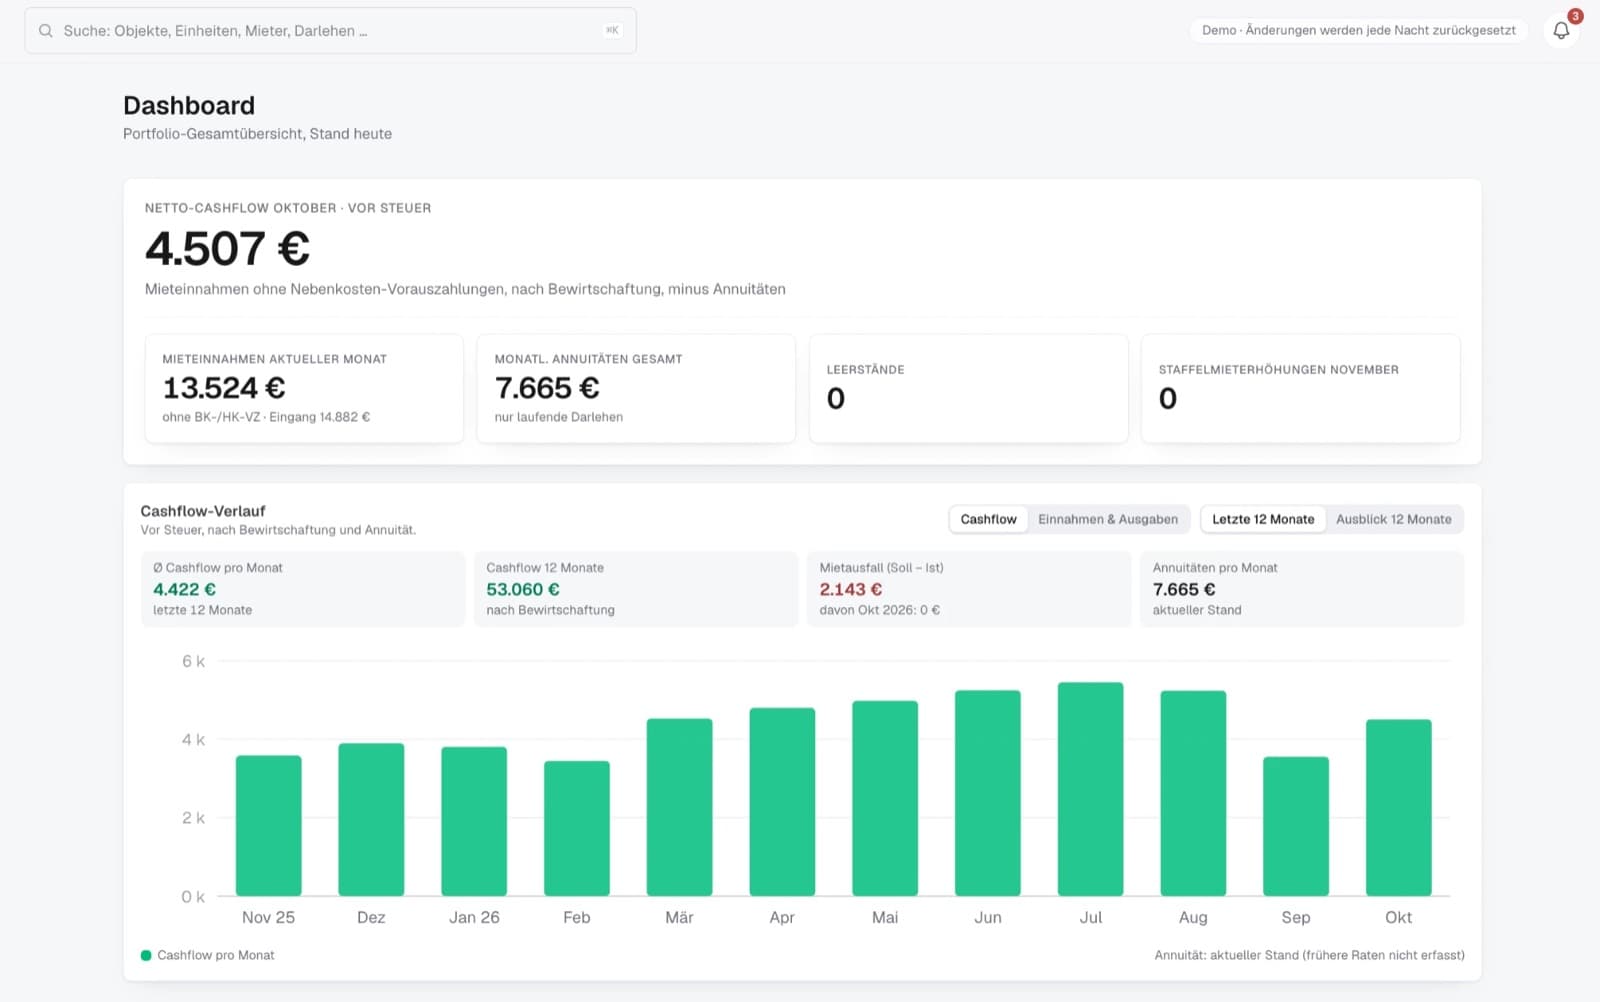The image size is (1600, 1002).
Task: Click the 6 k axis label
Action: [193, 661]
